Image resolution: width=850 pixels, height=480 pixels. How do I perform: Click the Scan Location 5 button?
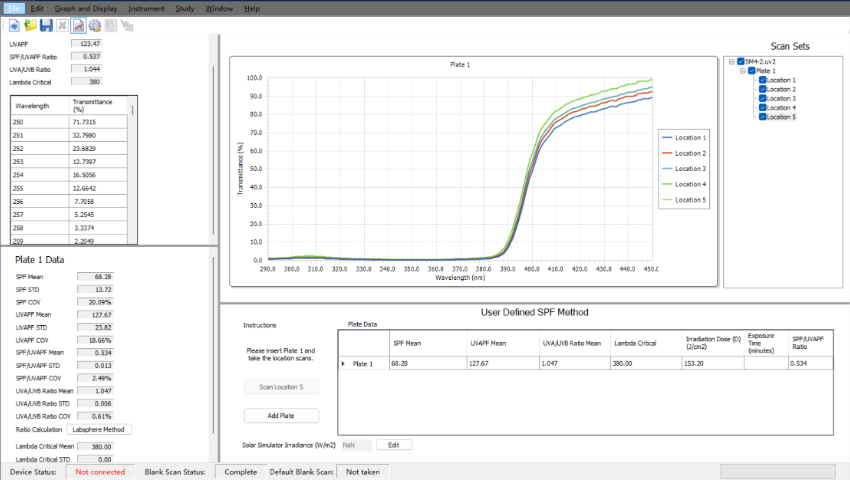[x=281, y=387]
